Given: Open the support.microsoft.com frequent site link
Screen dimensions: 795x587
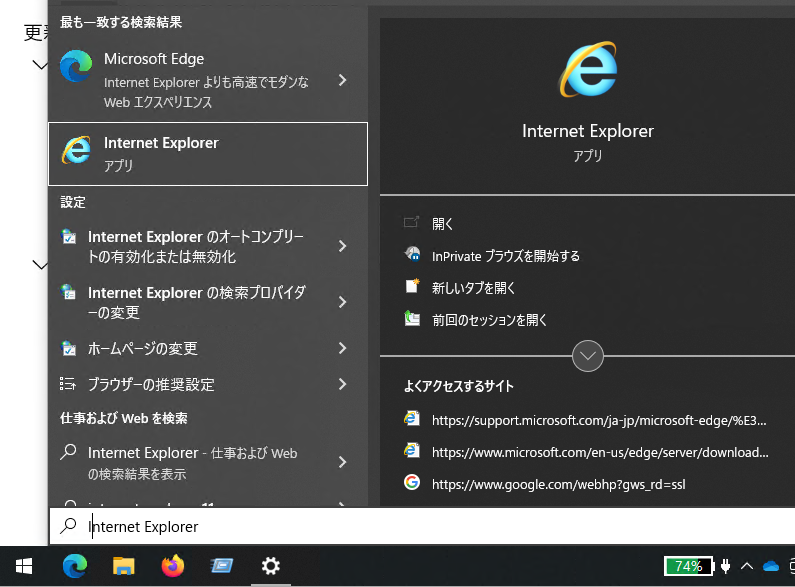Looking at the screenshot, I should pos(599,420).
